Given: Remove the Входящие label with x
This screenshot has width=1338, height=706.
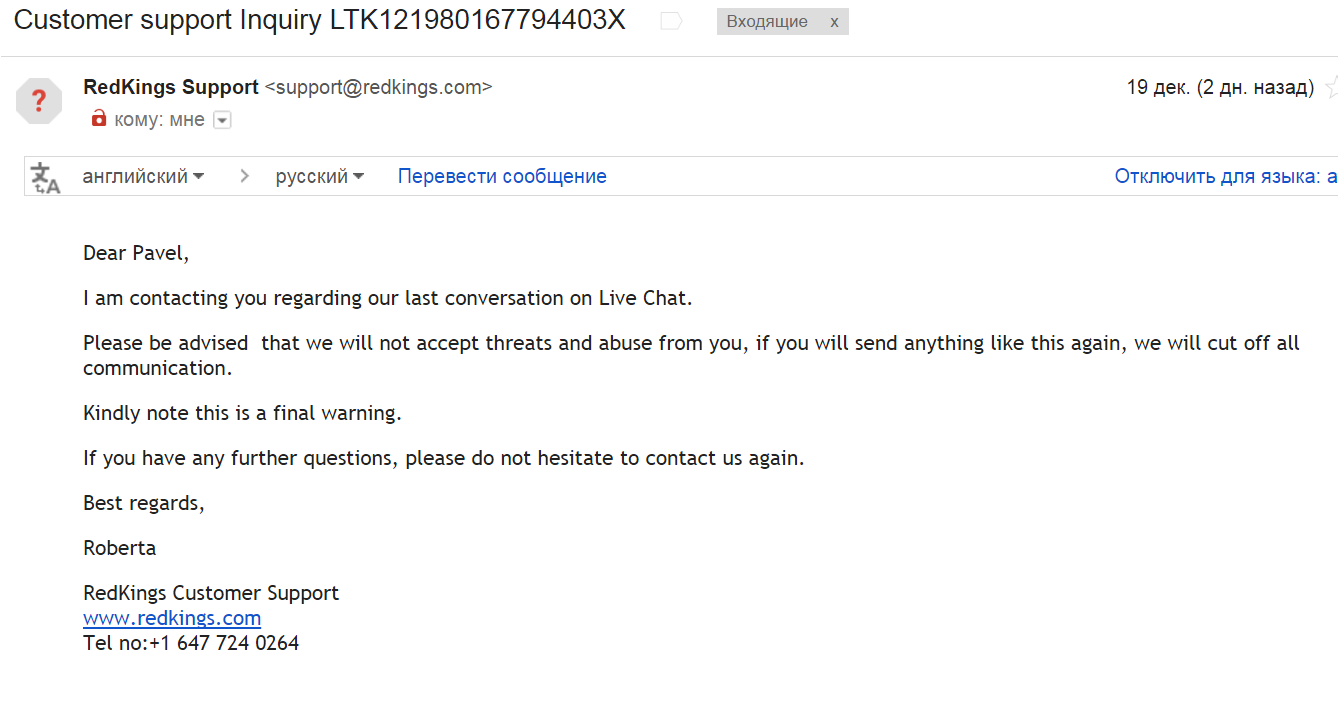Looking at the screenshot, I should 834,22.
